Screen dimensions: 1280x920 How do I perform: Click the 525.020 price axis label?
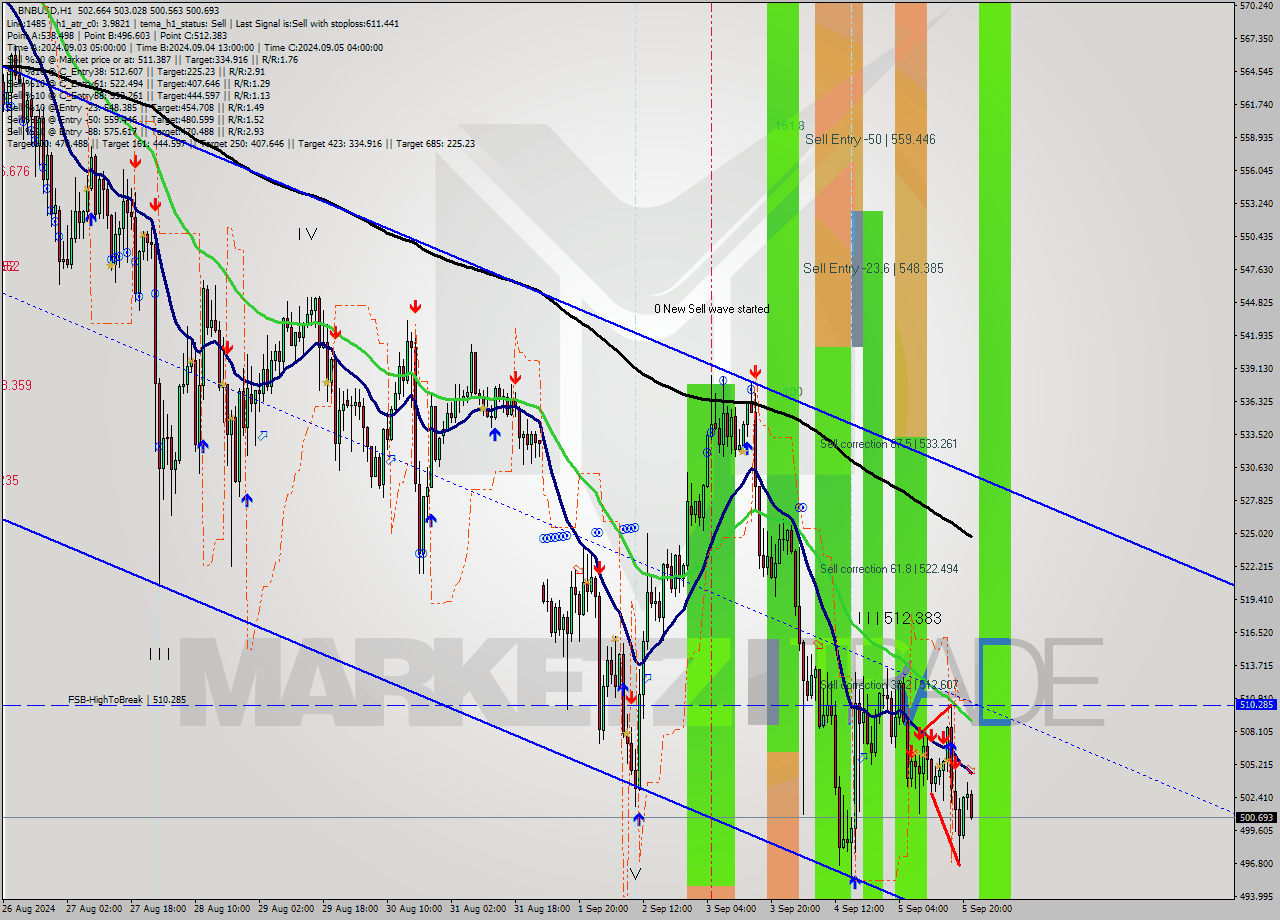click(x=1255, y=534)
